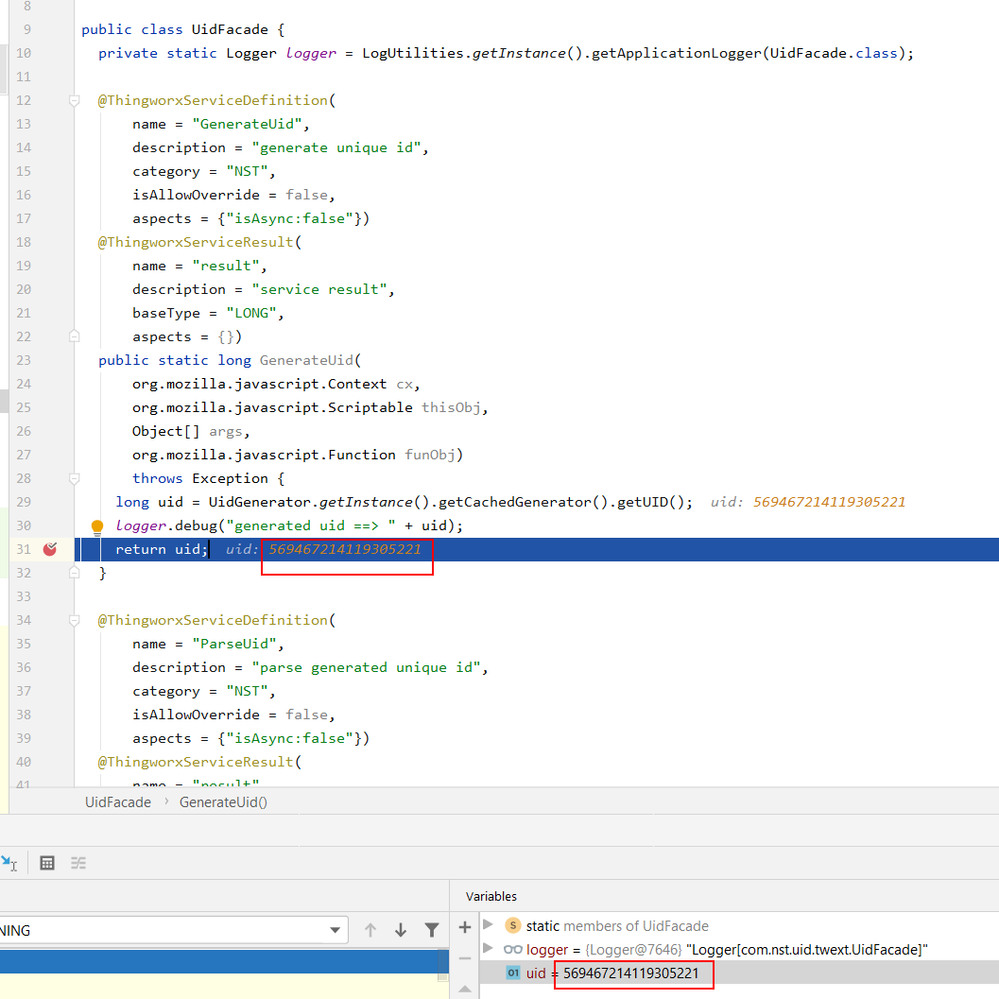This screenshot has height=999, width=999.
Task: Add a new watch with plus icon
Action: pos(465,927)
